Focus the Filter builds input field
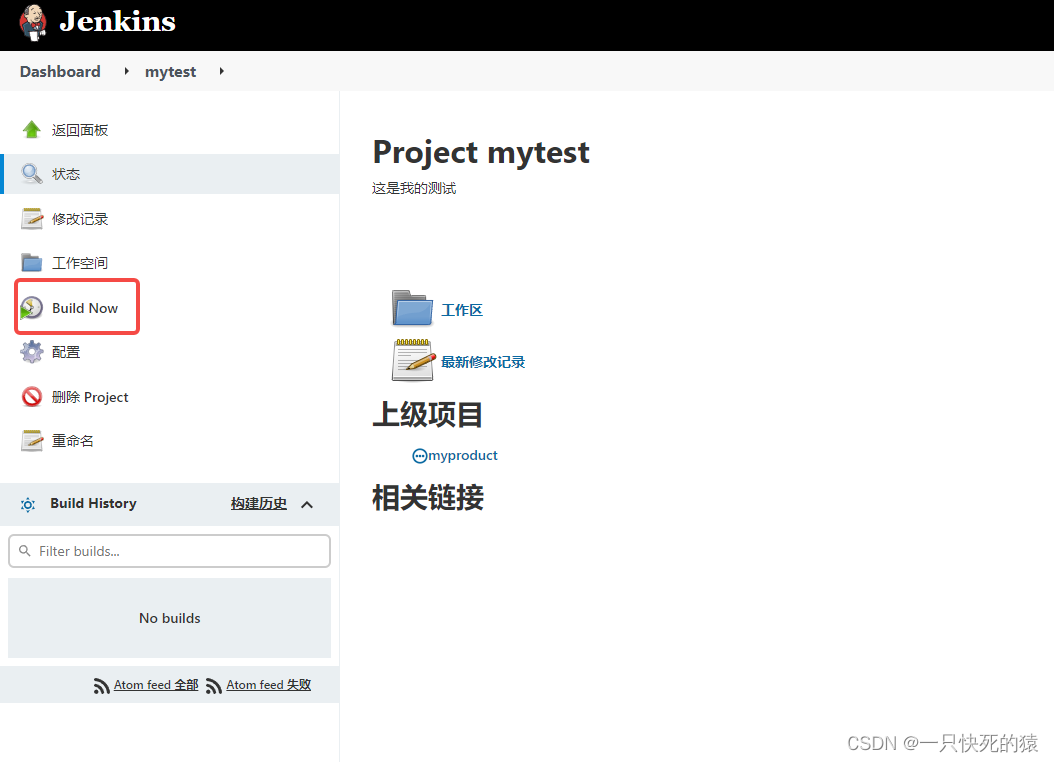This screenshot has width=1054, height=762. click(169, 551)
